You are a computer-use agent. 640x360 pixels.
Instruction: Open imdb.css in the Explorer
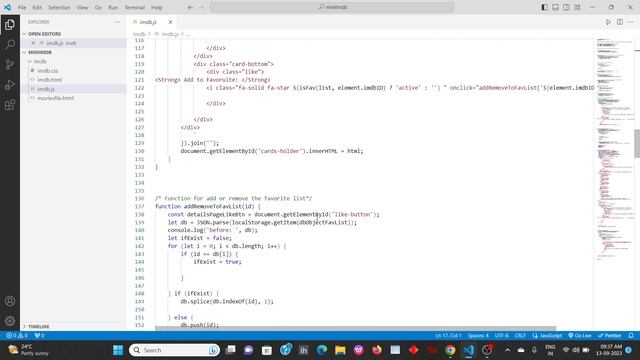[48, 71]
